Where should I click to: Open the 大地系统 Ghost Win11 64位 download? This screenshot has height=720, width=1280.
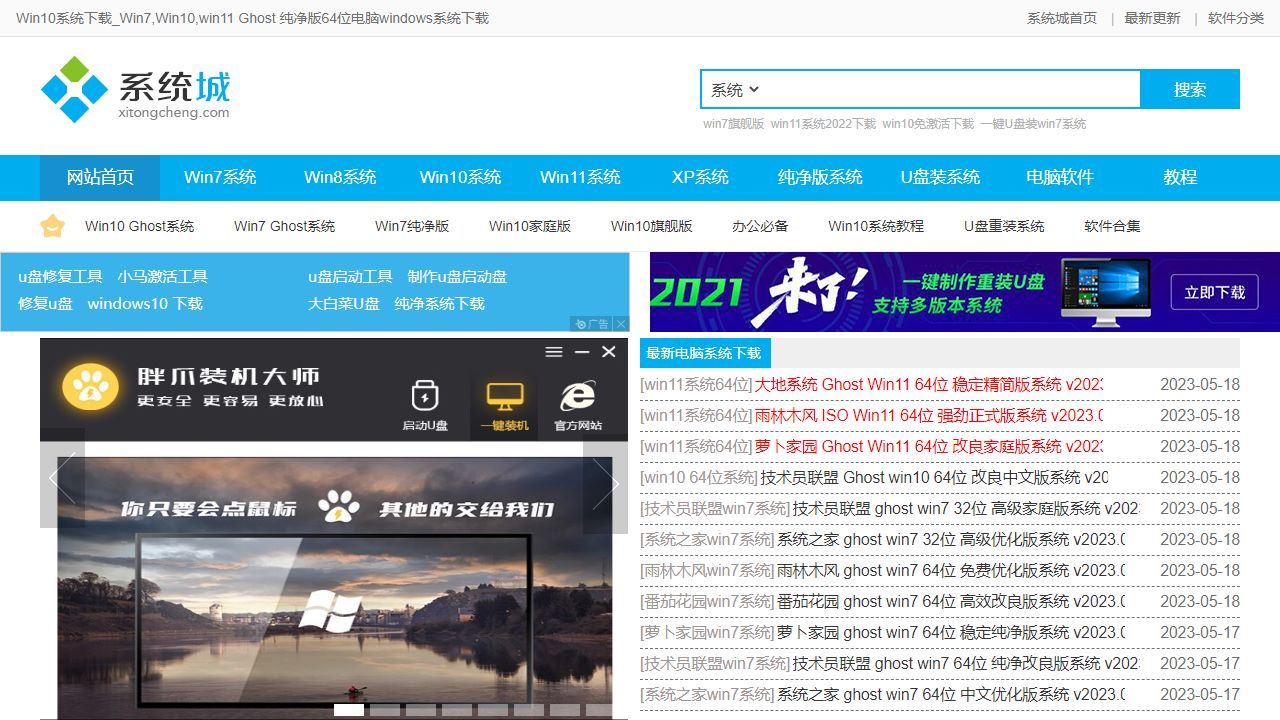tap(928, 384)
